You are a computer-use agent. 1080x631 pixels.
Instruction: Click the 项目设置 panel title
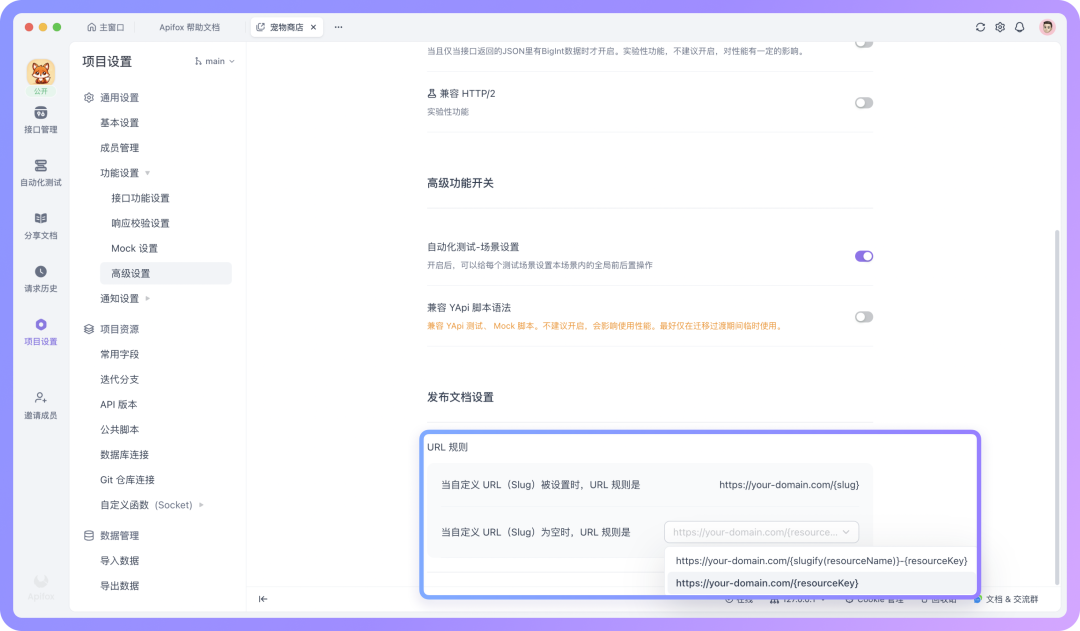pyautogui.click(x=107, y=61)
